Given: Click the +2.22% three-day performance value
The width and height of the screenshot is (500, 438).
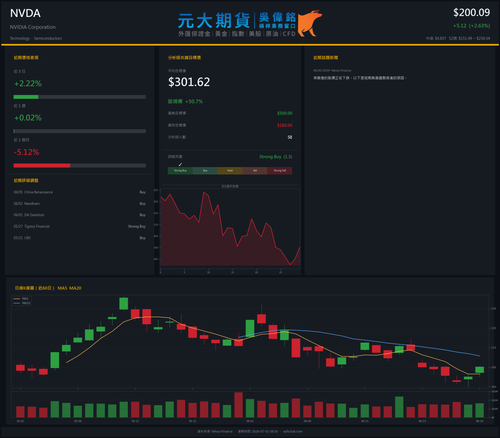Looking at the screenshot, I should 28,83.
